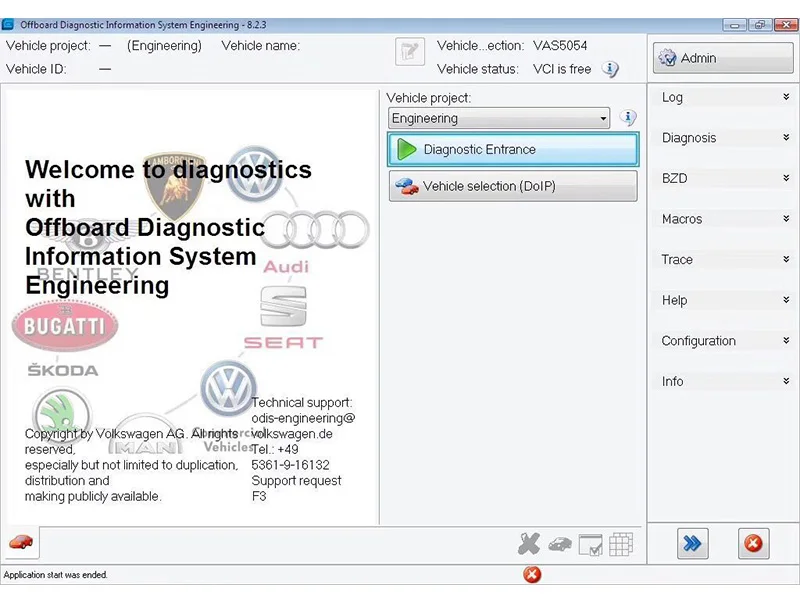800x600 pixels.
Task: Click the 'VCI is free' status text
Action: point(562,69)
